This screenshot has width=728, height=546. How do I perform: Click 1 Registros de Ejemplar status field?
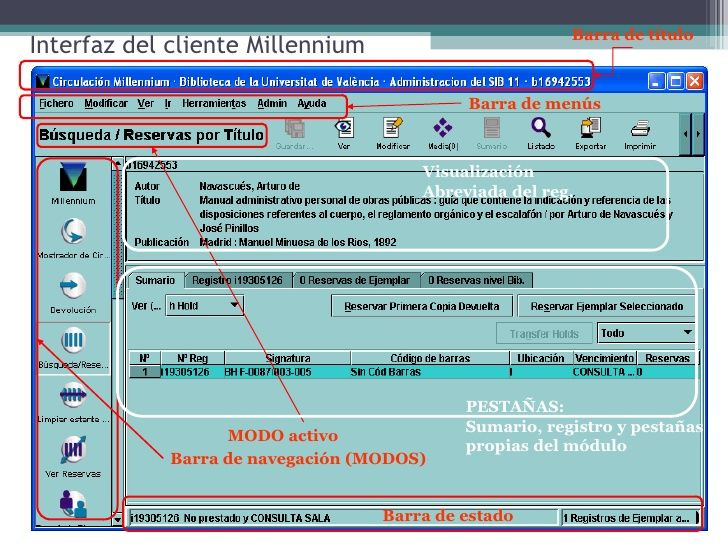(x=630, y=518)
